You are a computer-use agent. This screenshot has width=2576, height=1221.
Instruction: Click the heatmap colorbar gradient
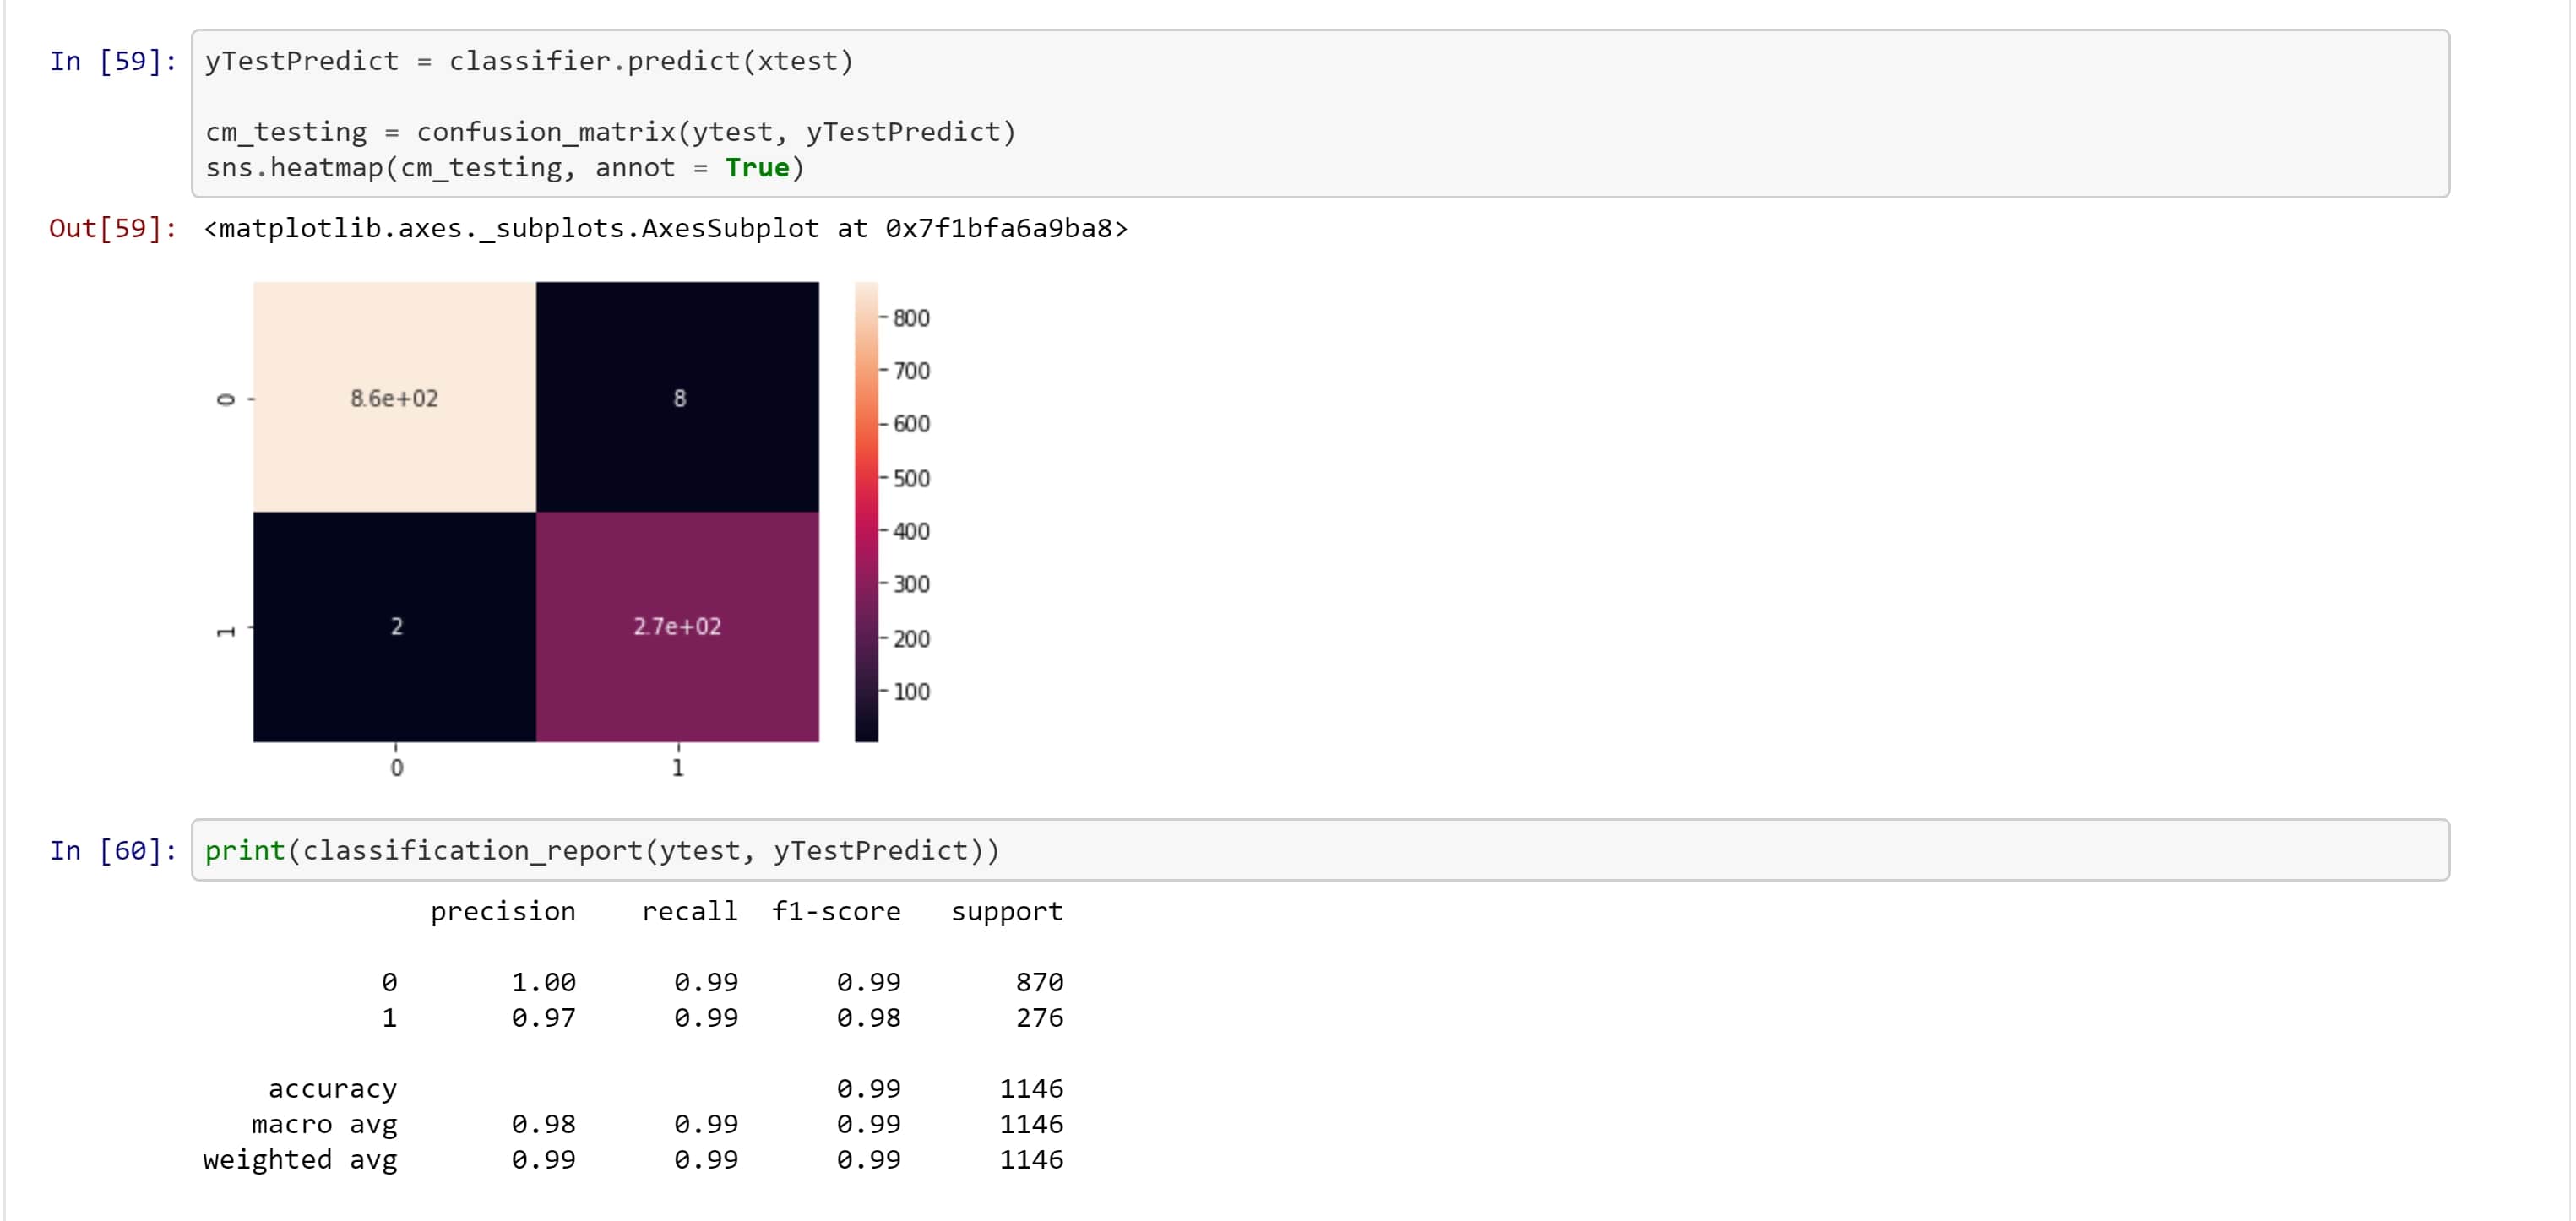[x=866, y=510]
